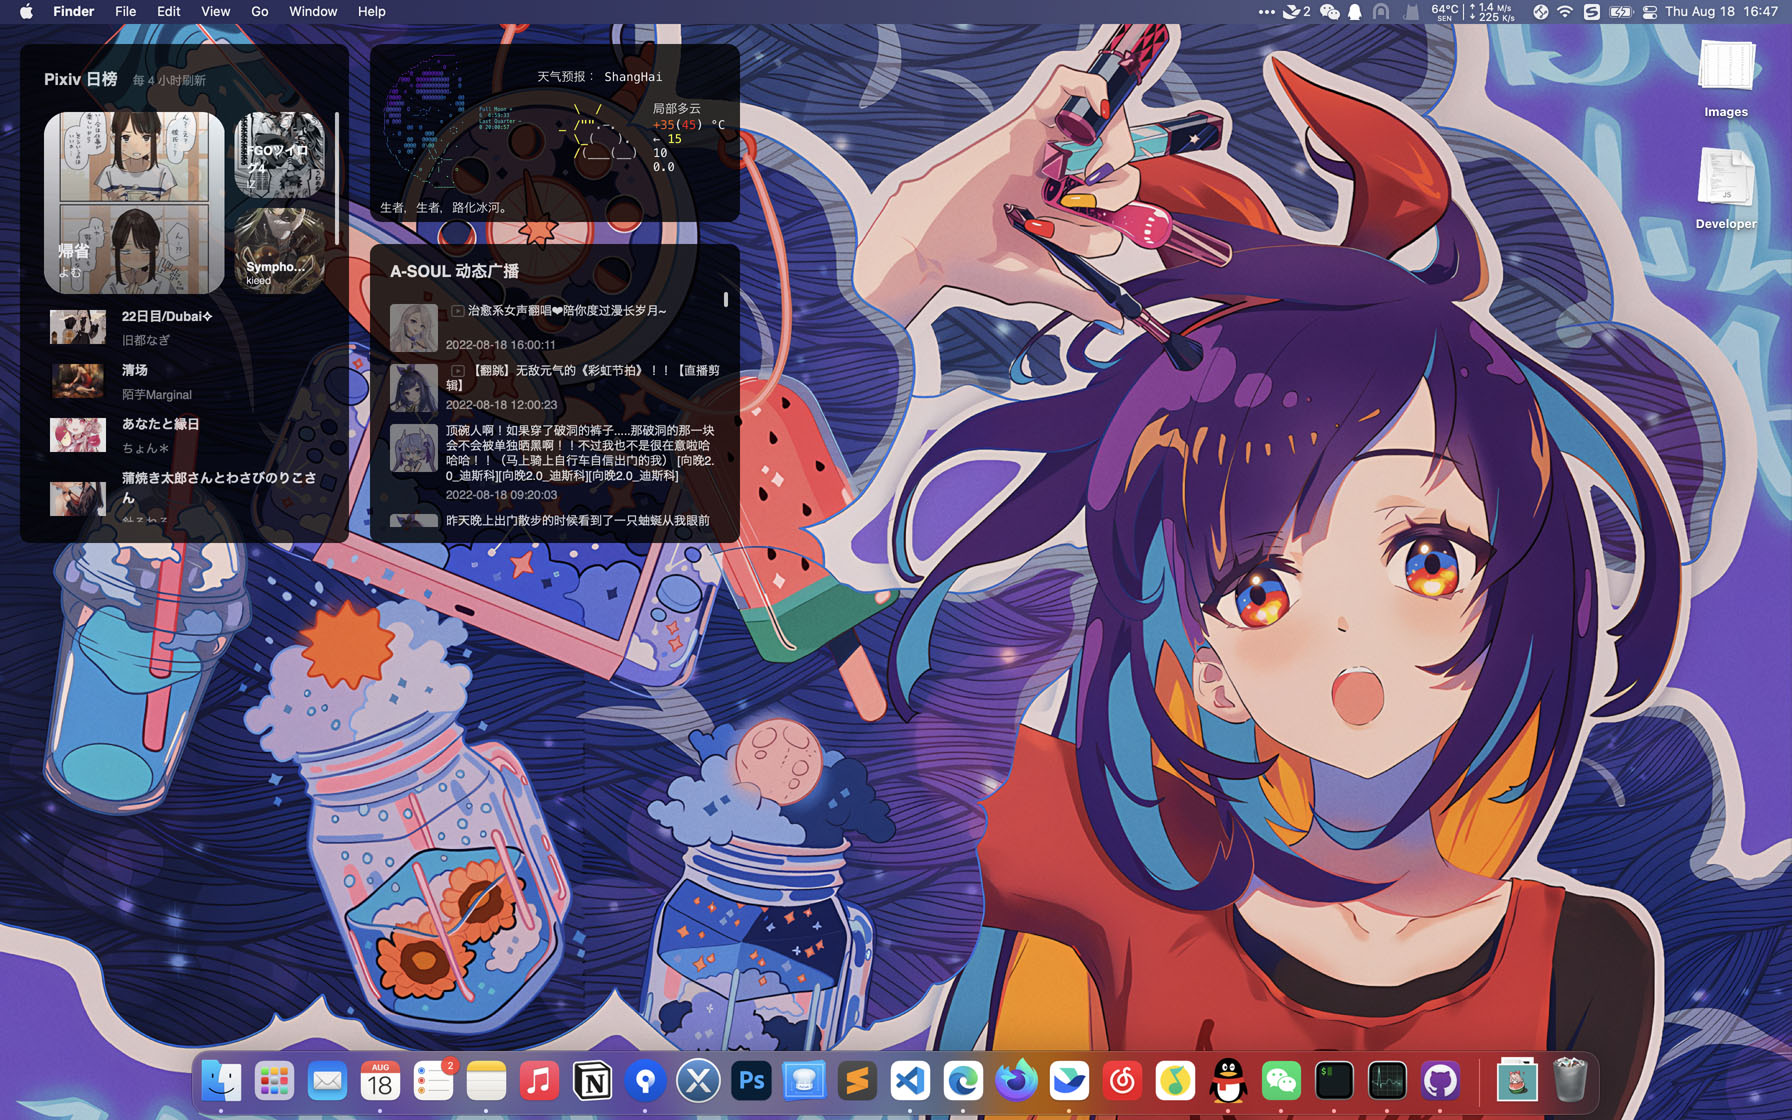Open Pixiv entry 清场 by 陌芋Marginal
1792x1120 pixels.
point(185,381)
